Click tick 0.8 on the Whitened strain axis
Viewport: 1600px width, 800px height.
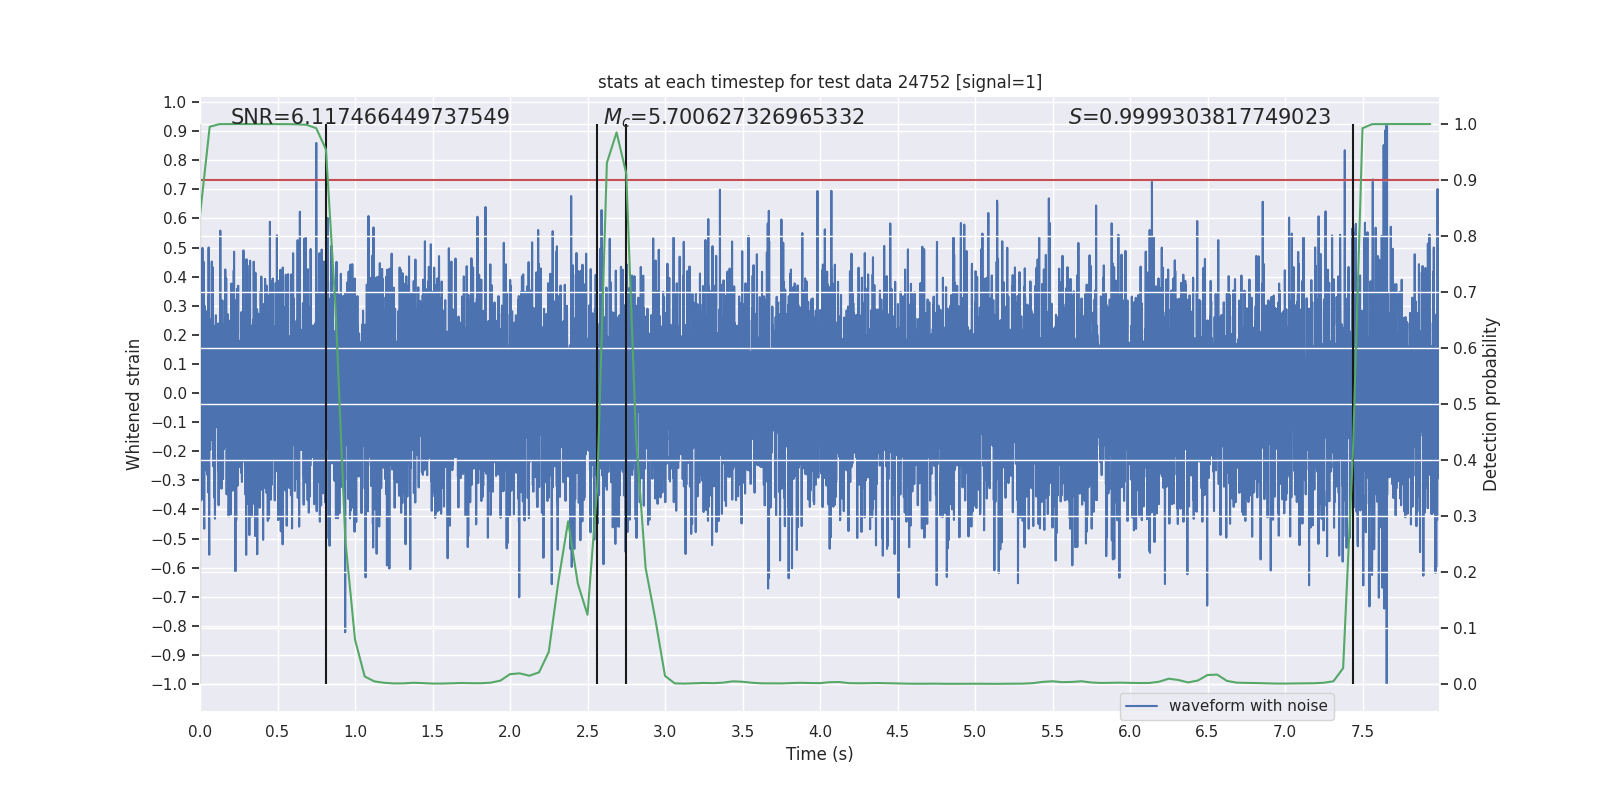pyautogui.click(x=175, y=160)
